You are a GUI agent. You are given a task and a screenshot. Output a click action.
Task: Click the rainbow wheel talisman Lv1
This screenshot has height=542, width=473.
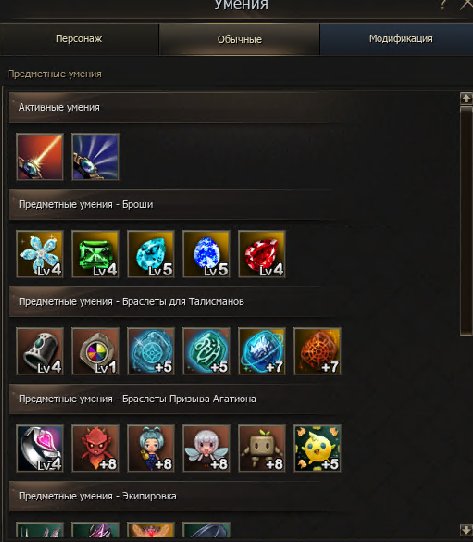(x=95, y=351)
